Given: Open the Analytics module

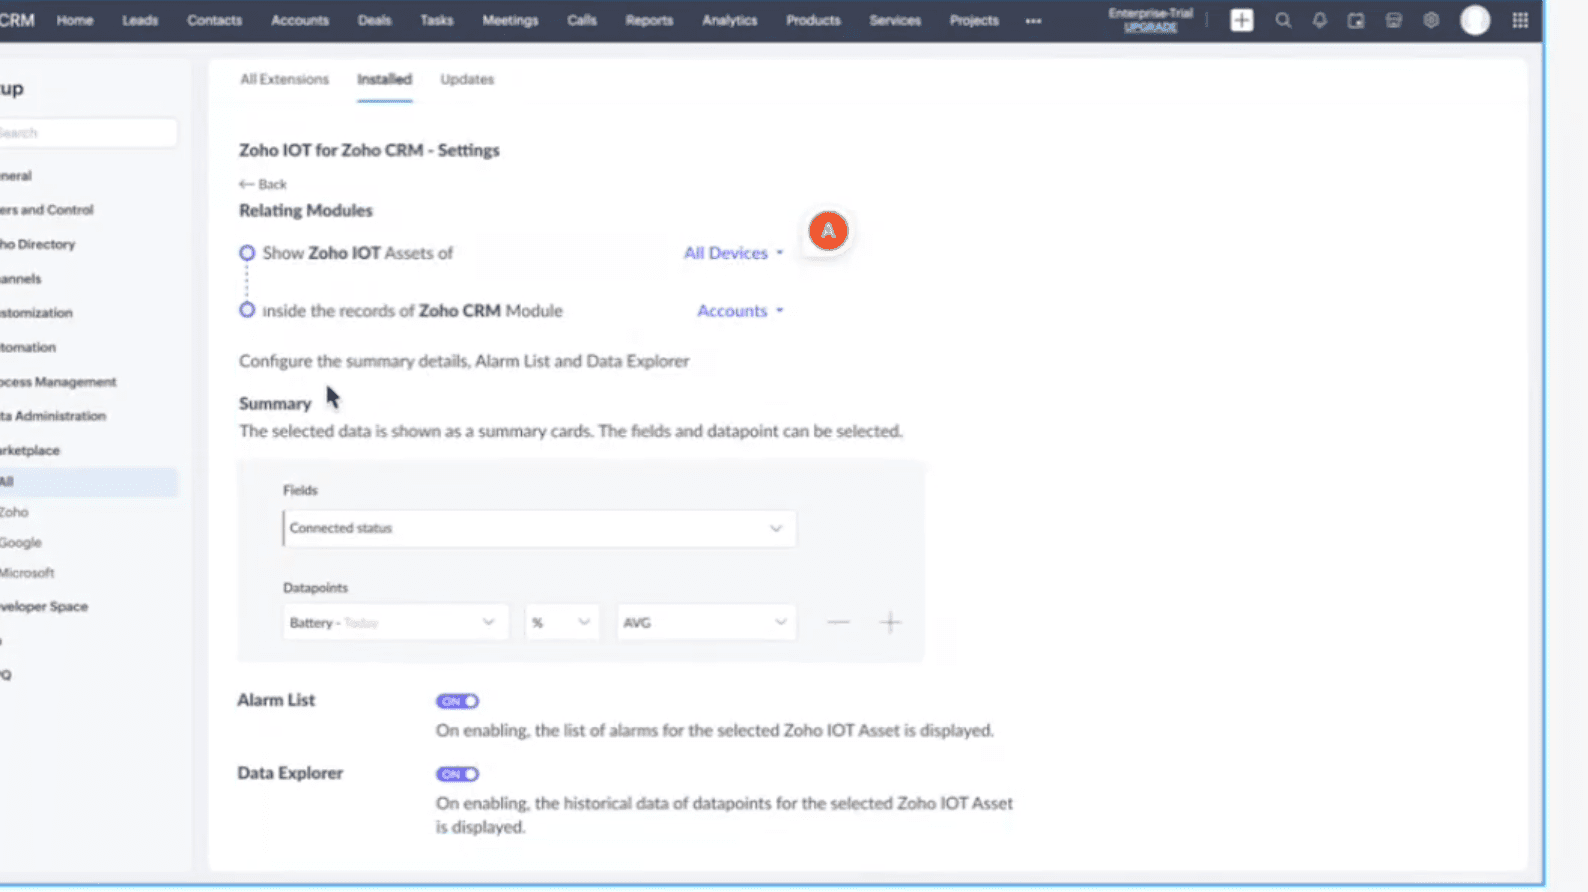Looking at the screenshot, I should coord(729,20).
